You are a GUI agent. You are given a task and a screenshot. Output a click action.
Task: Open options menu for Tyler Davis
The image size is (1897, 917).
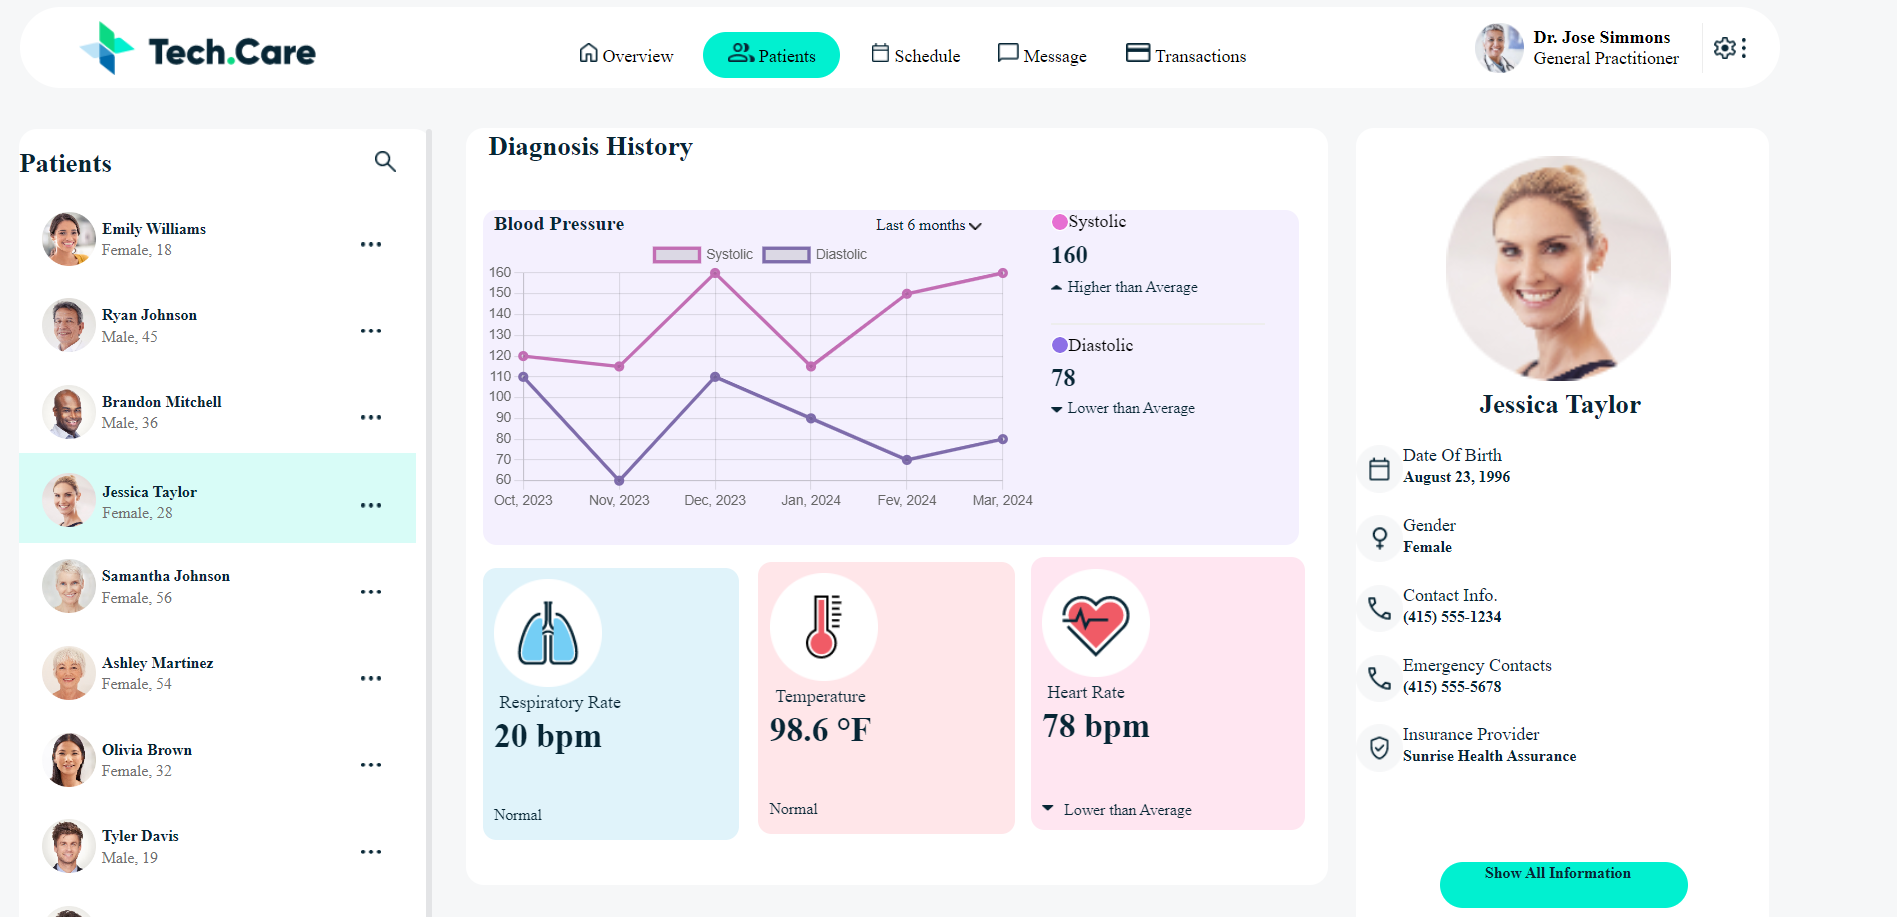(x=371, y=851)
